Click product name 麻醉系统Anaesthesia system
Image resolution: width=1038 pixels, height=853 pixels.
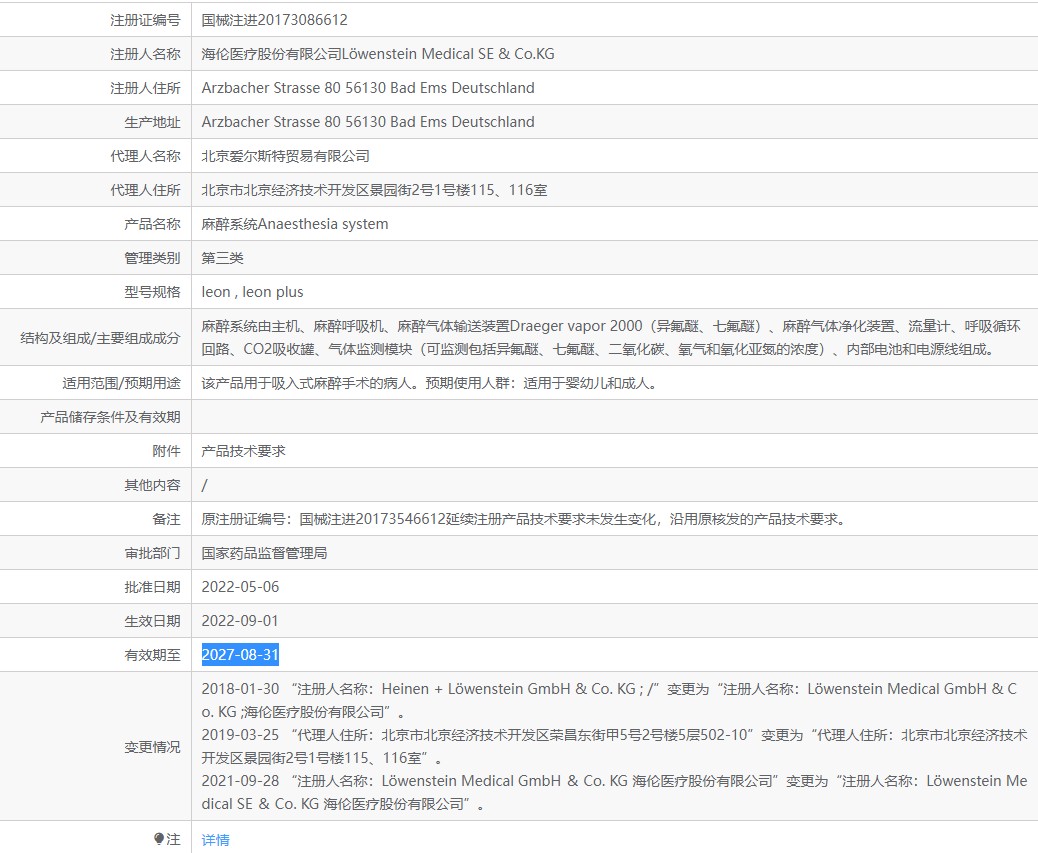tap(295, 224)
